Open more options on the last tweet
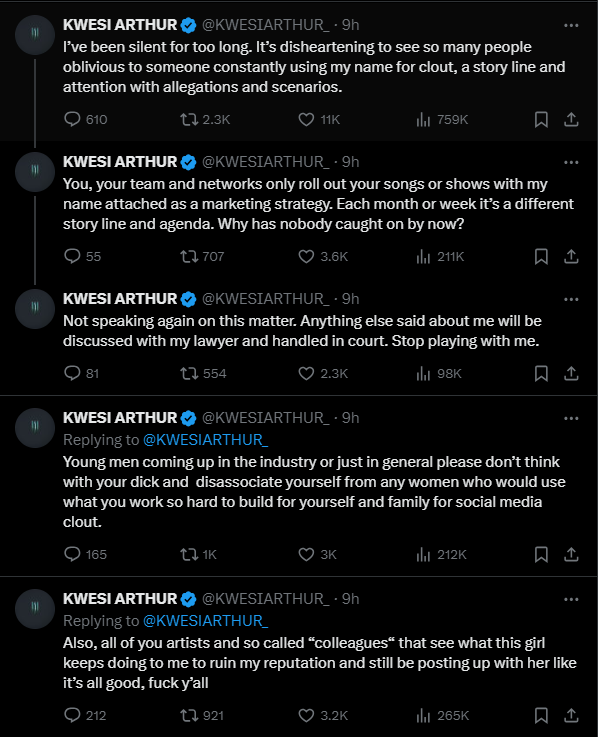 point(571,599)
